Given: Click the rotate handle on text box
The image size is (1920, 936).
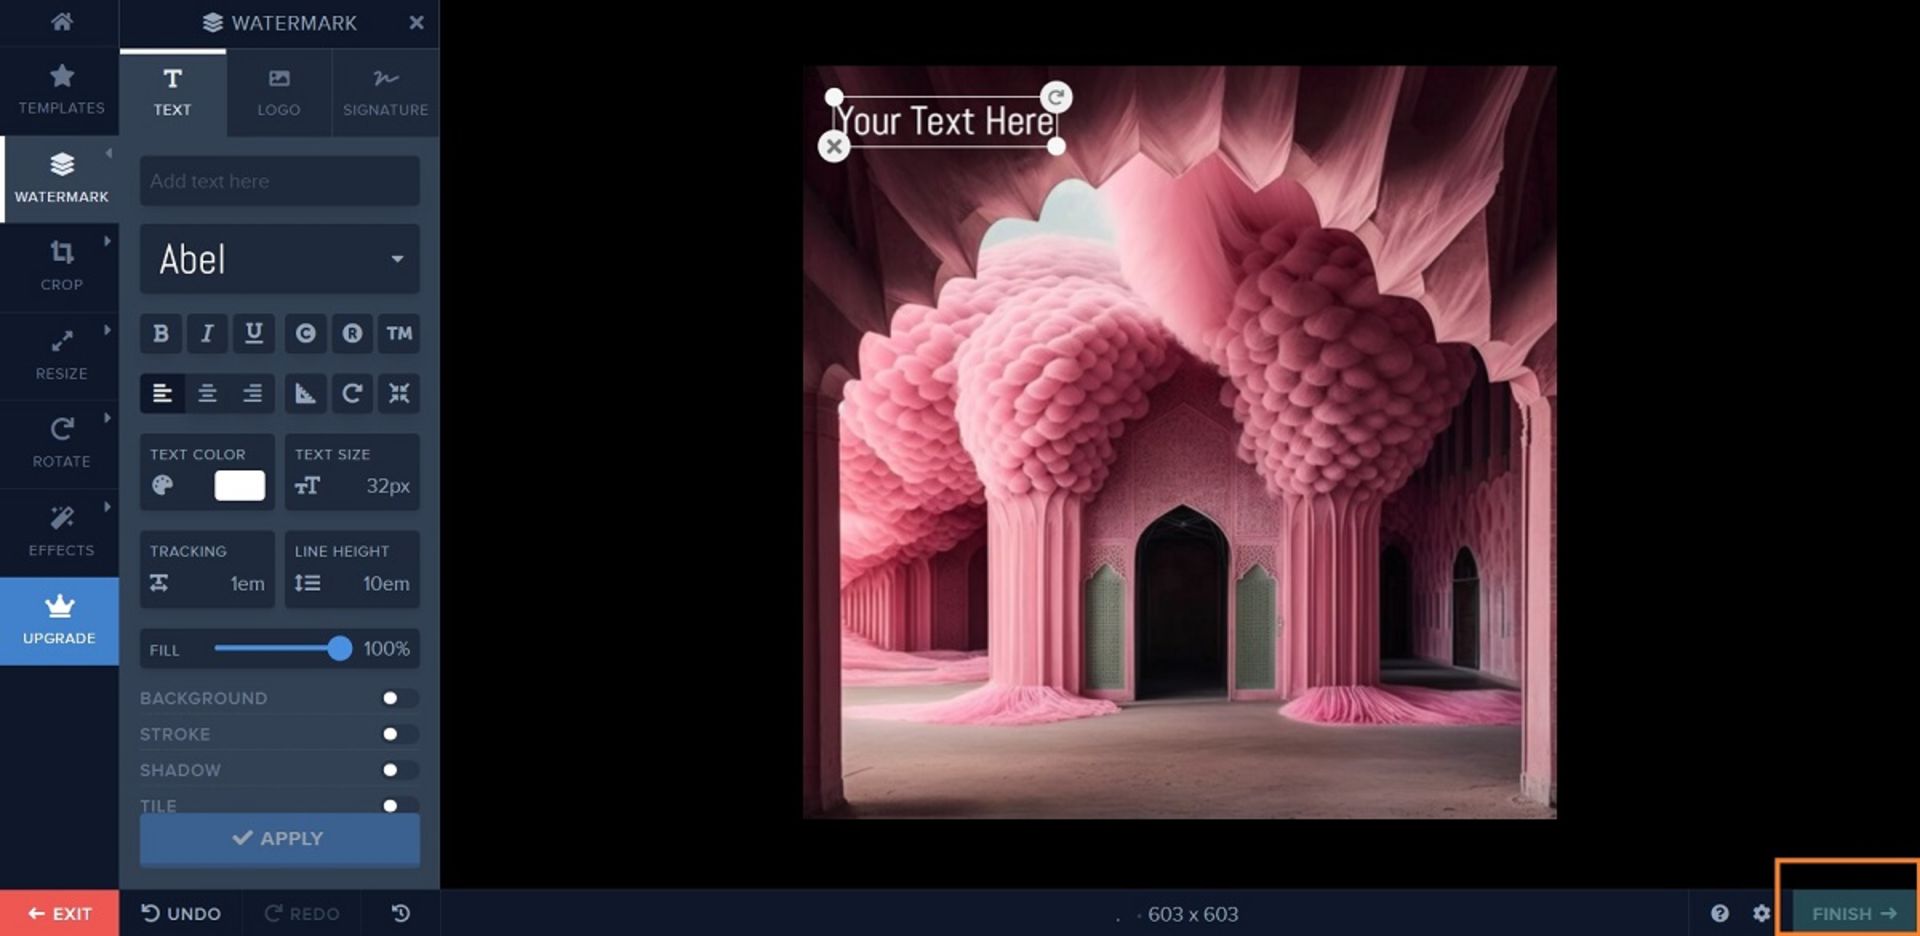Looking at the screenshot, I should point(1056,97).
